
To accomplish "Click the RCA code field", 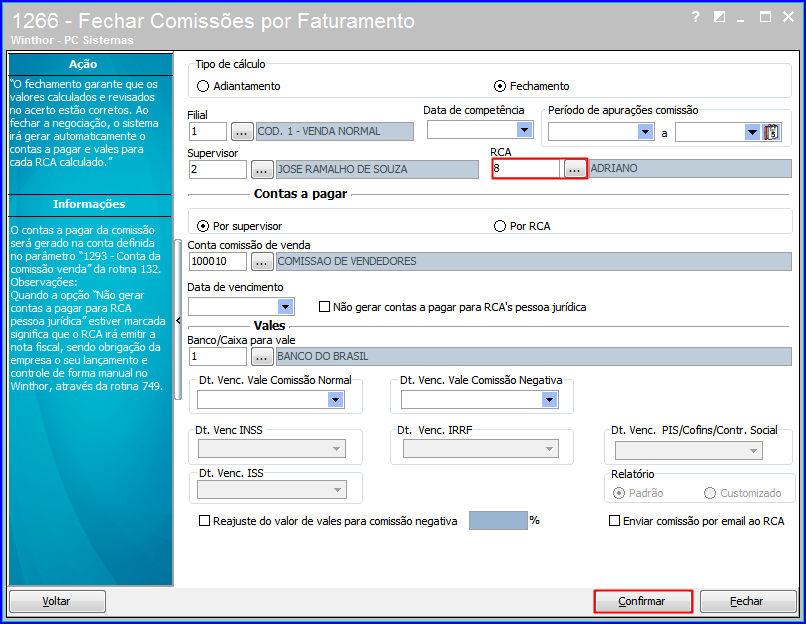I will point(526,169).
